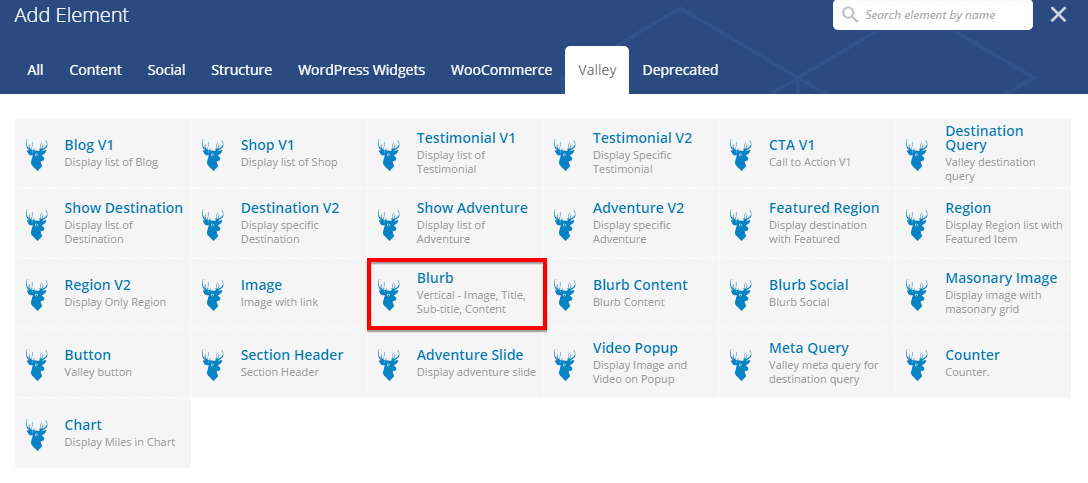Open the Deprecated tab
Image resolution: width=1088 pixels, height=483 pixels.
click(x=680, y=70)
